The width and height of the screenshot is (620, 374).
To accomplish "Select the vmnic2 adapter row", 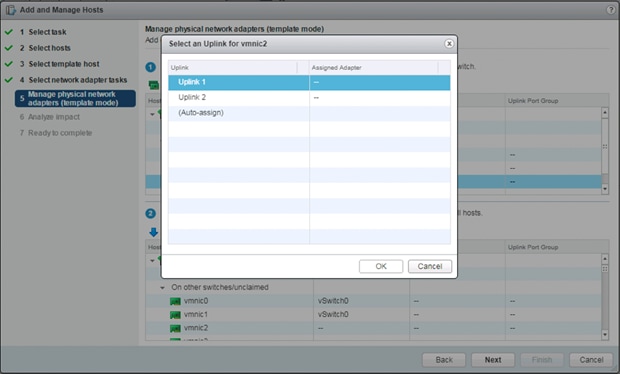I will [373, 328].
